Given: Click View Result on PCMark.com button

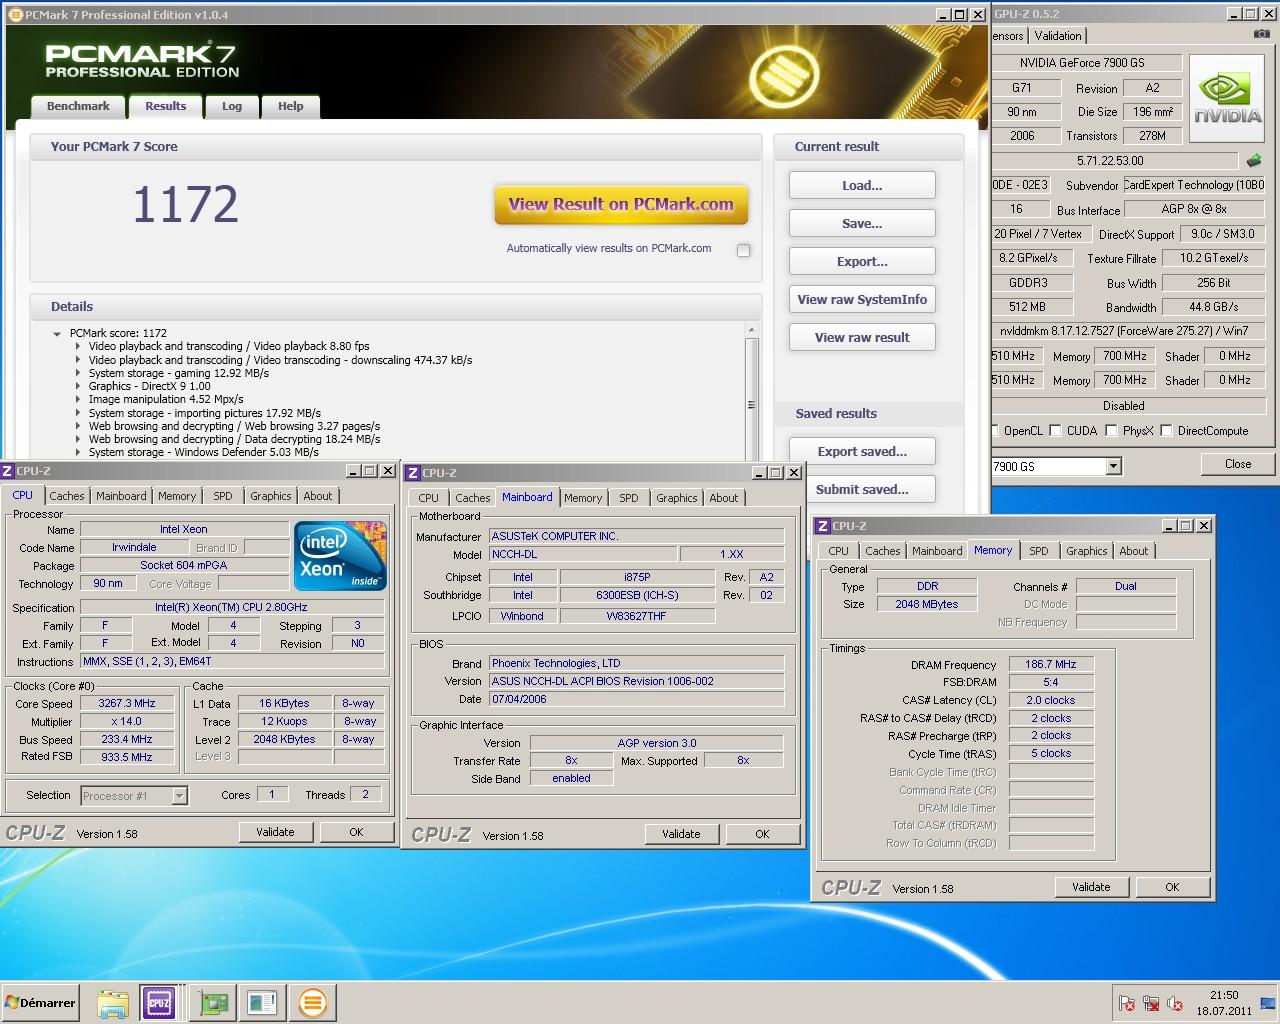Looking at the screenshot, I should pyautogui.click(x=621, y=204).
